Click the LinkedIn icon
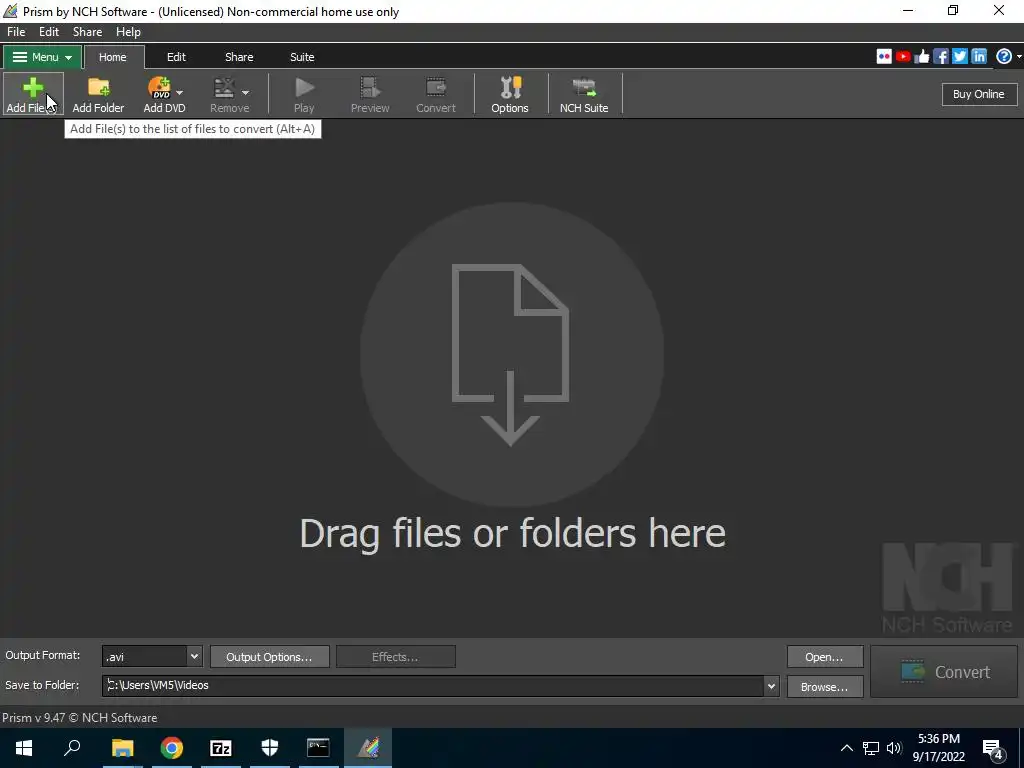This screenshot has height=768, width=1024. coord(979,57)
